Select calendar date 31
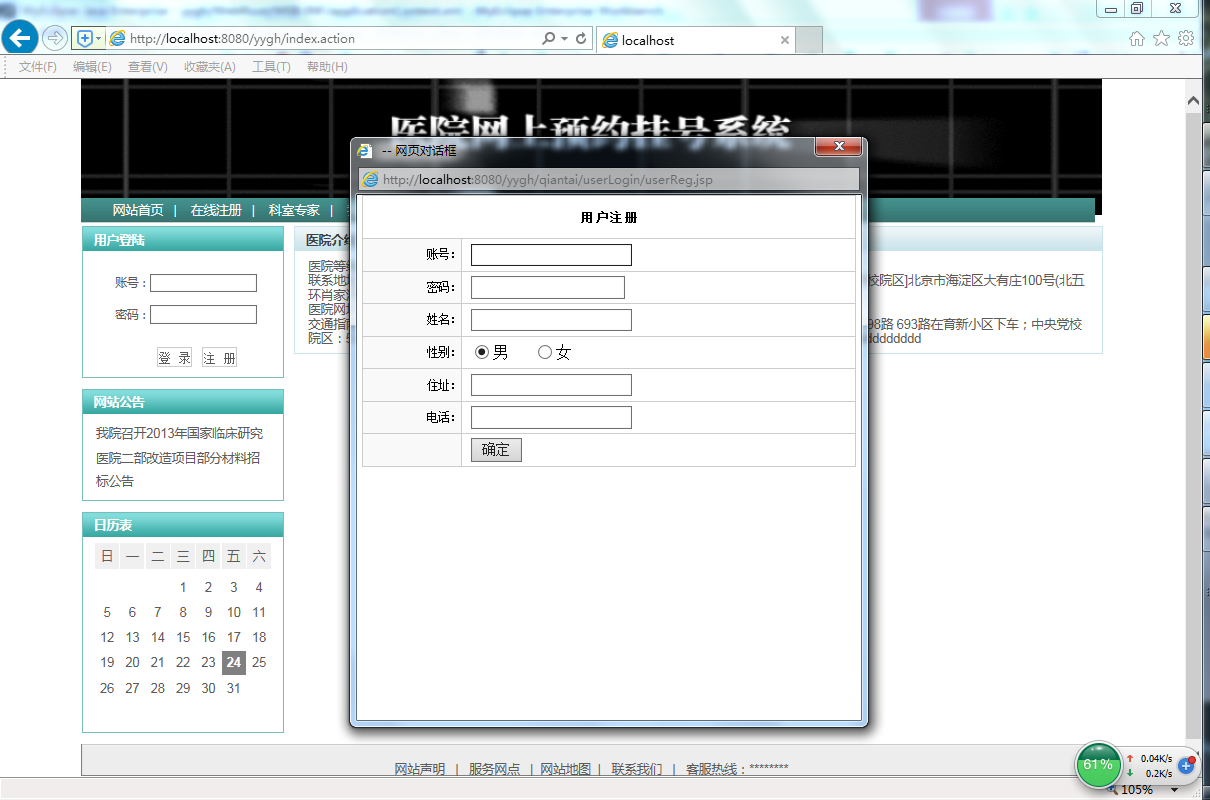Screen dimensions: 1210x800 coord(234,688)
